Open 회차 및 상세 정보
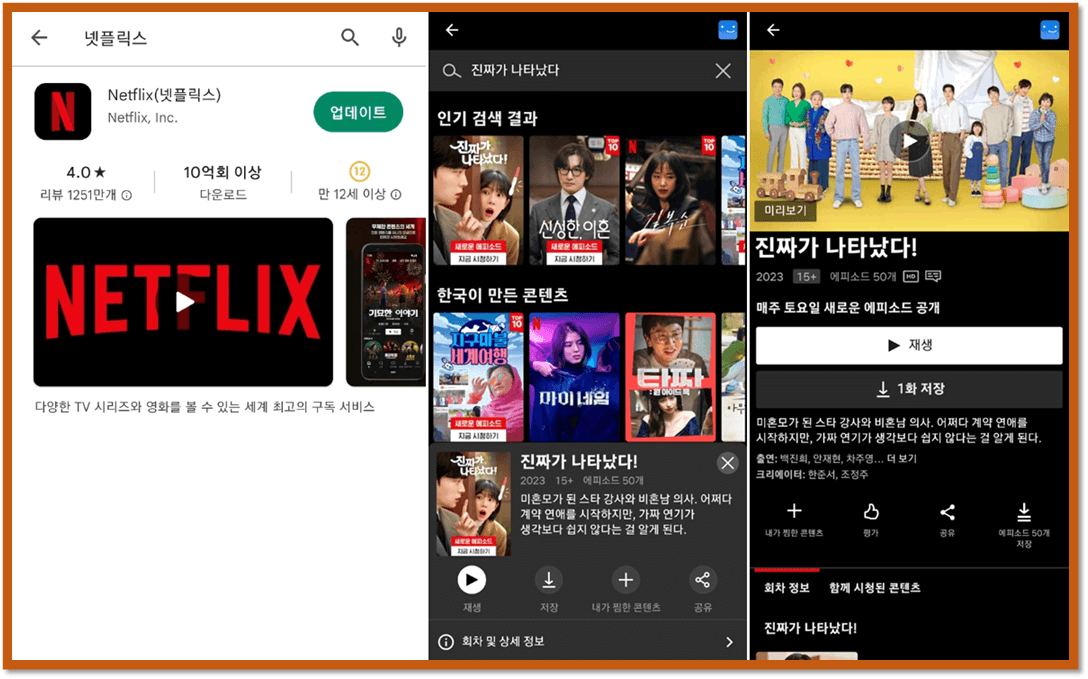The height and width of the screenshot is (679, 1088). [587, 642]
